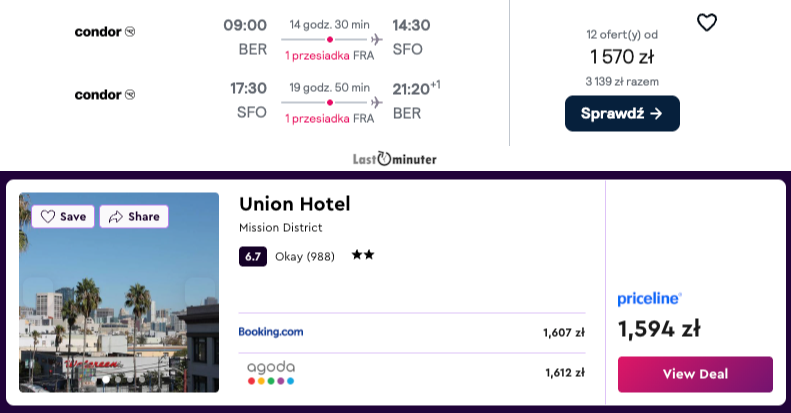Click the outbound 1 przesiadka FRA stopover text
This screenshot has width=791, height=413.
[x=329, y=55]
